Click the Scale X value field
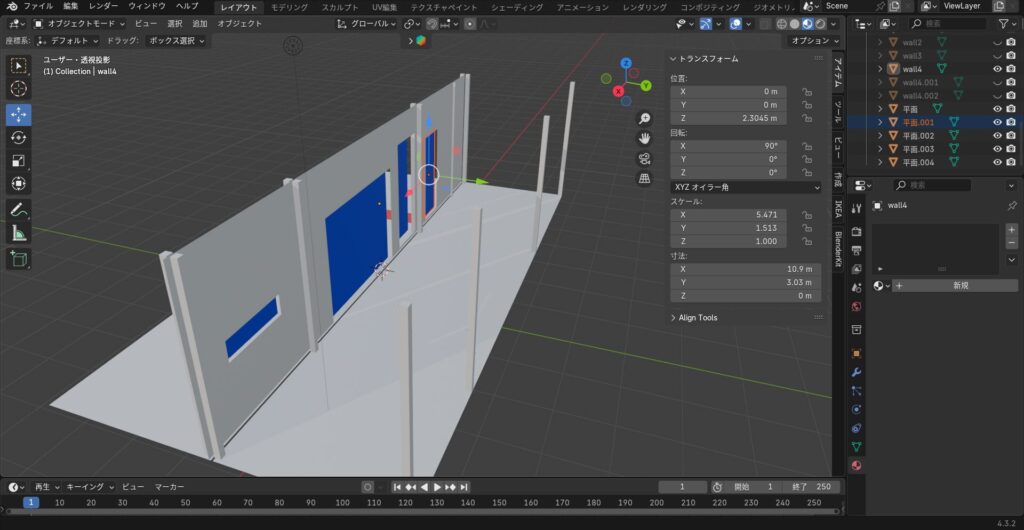Image resolution: width=1024 pixels, height=530 pixels. point(728,214)
